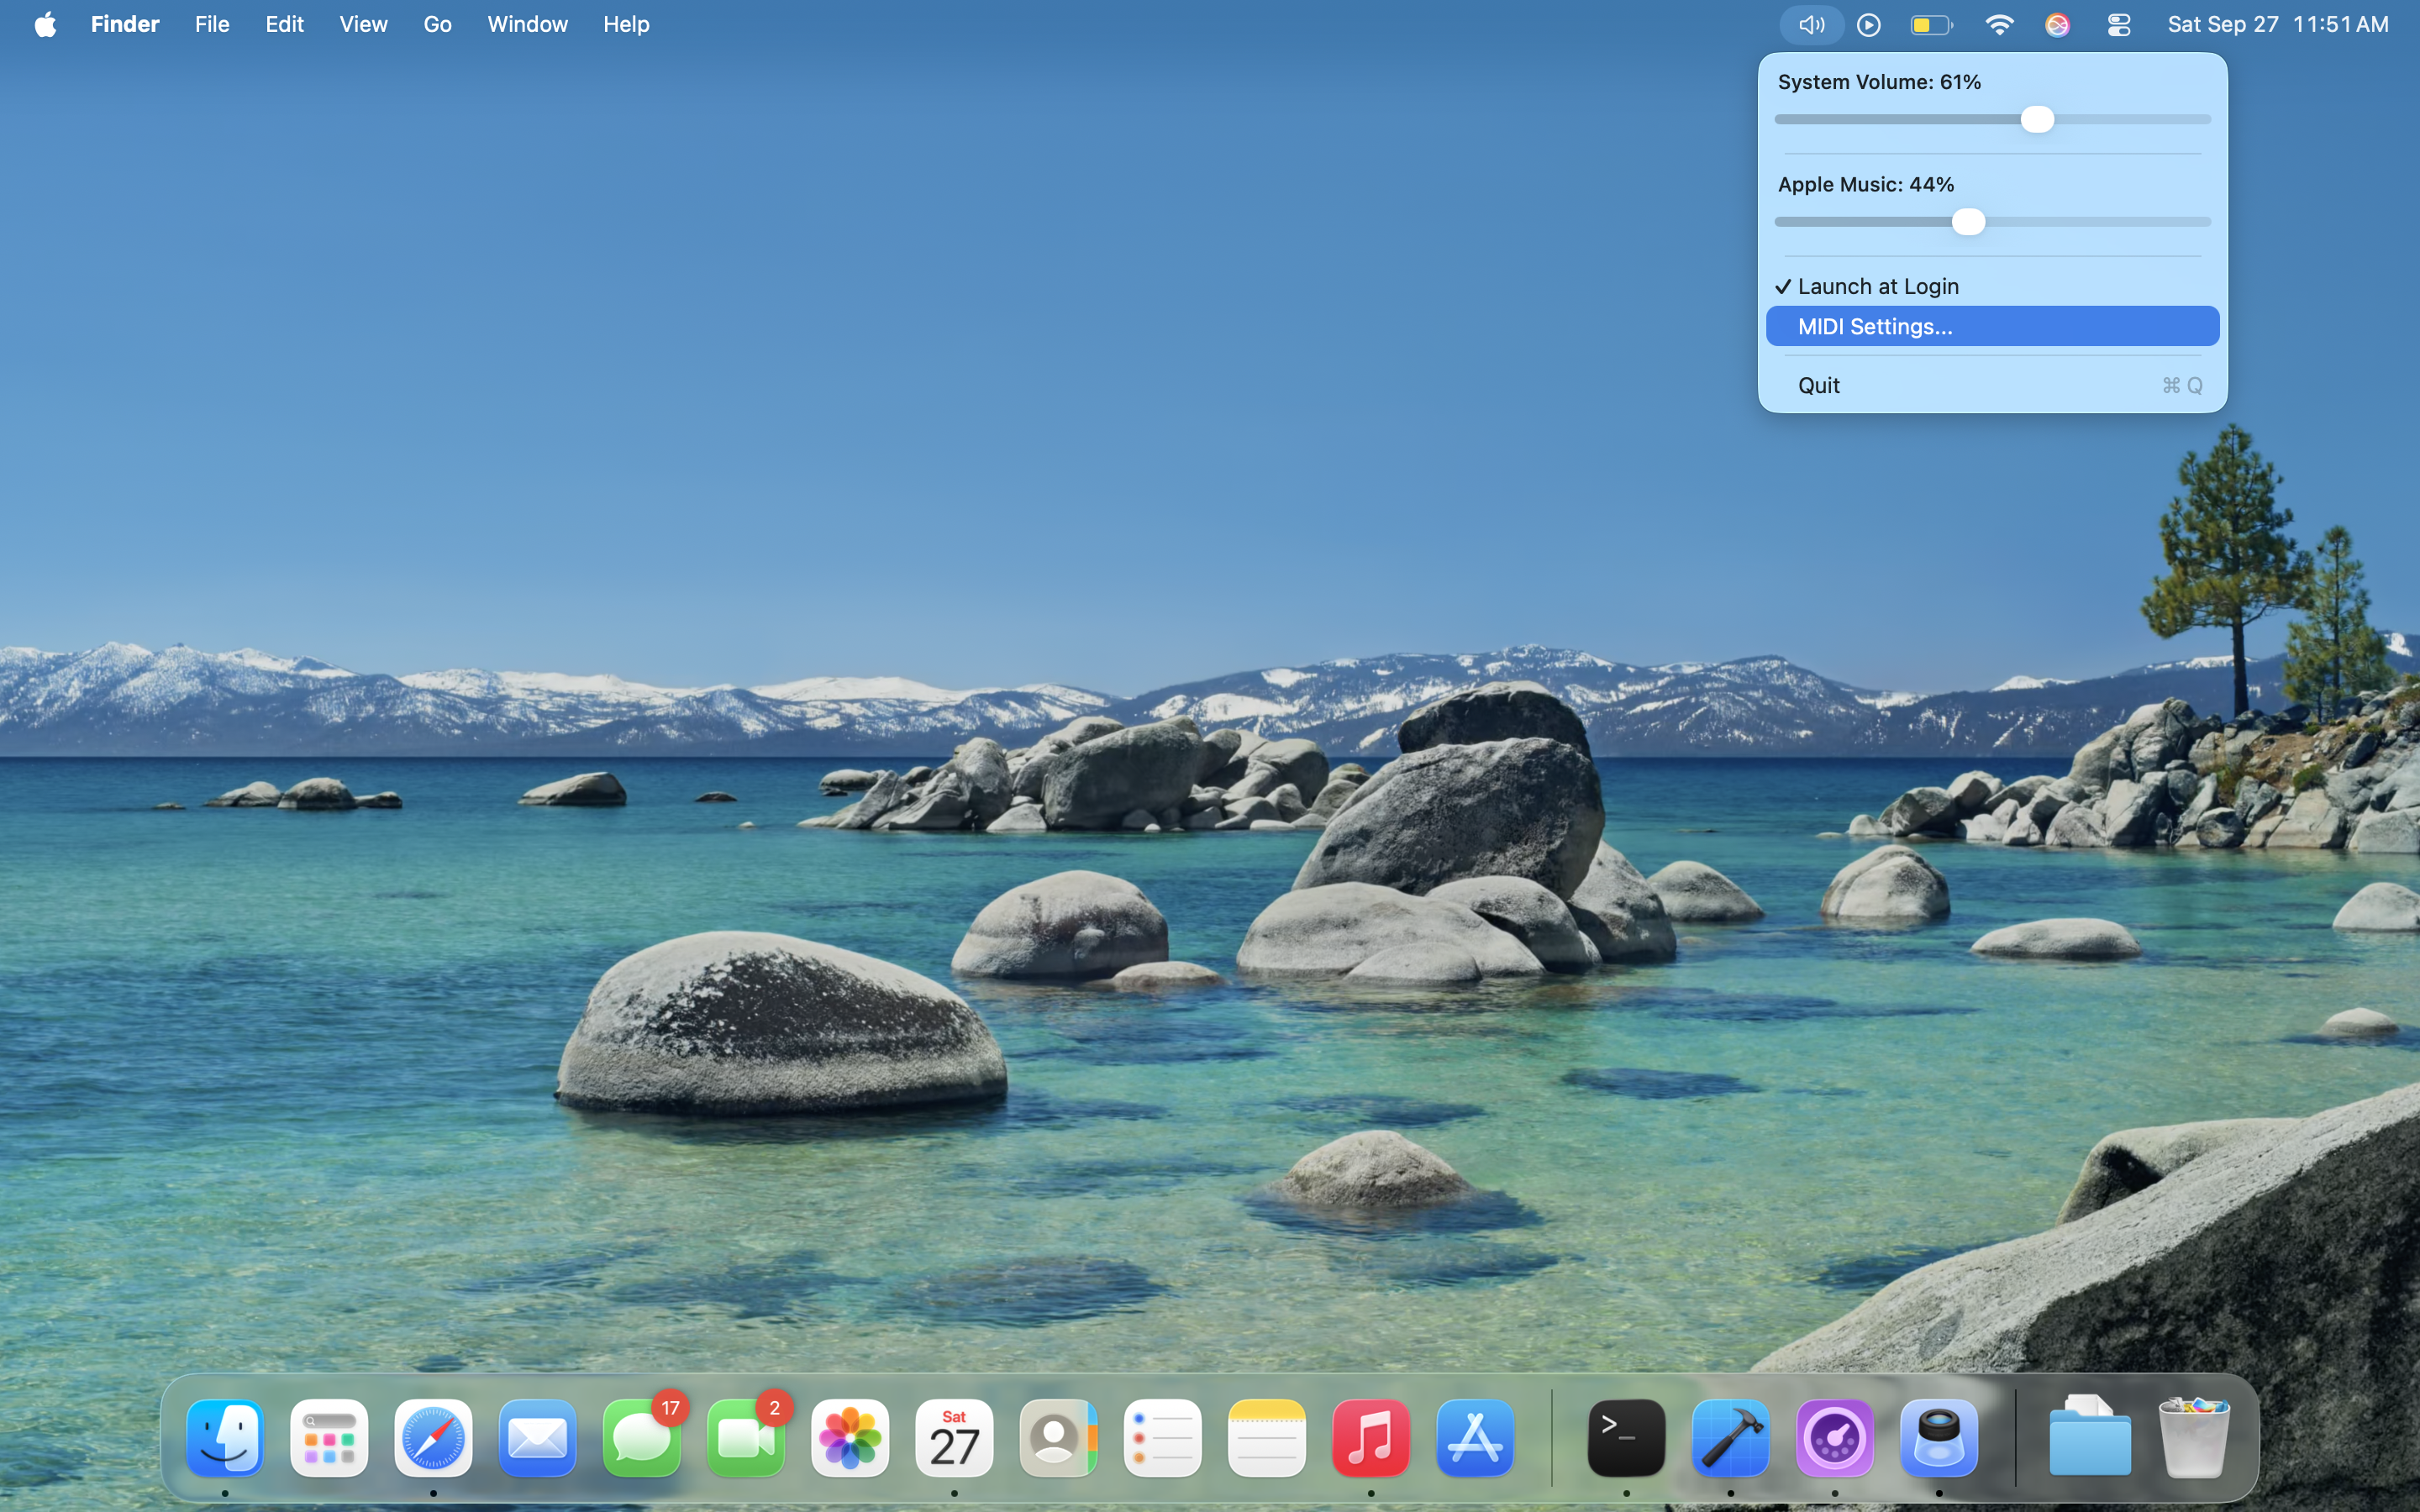Launch Terminal from the Dock
The width and height of the screenshot is (2420, 1512).
point(1626,1438)
